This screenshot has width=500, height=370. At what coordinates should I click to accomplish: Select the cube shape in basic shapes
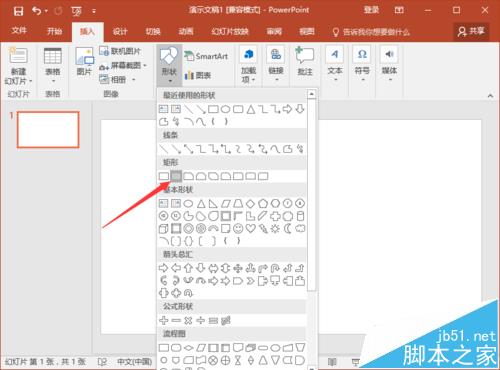point(163,229)
